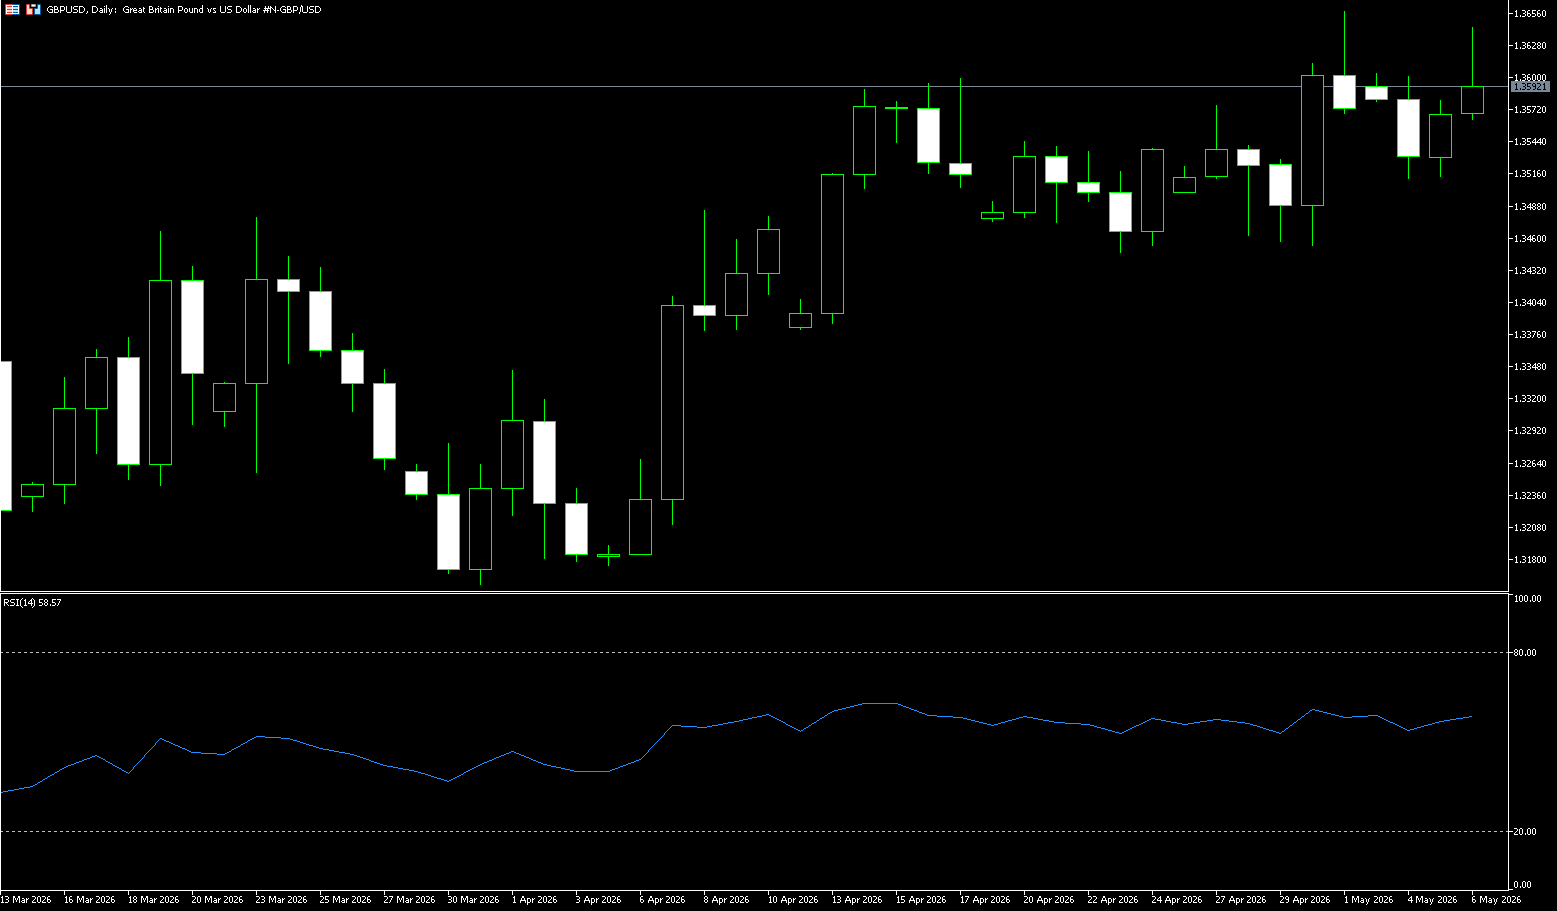Click the 1.34040 price scale label
1557x911 pixels.
pyautogui.click(x=1531, y=302)
